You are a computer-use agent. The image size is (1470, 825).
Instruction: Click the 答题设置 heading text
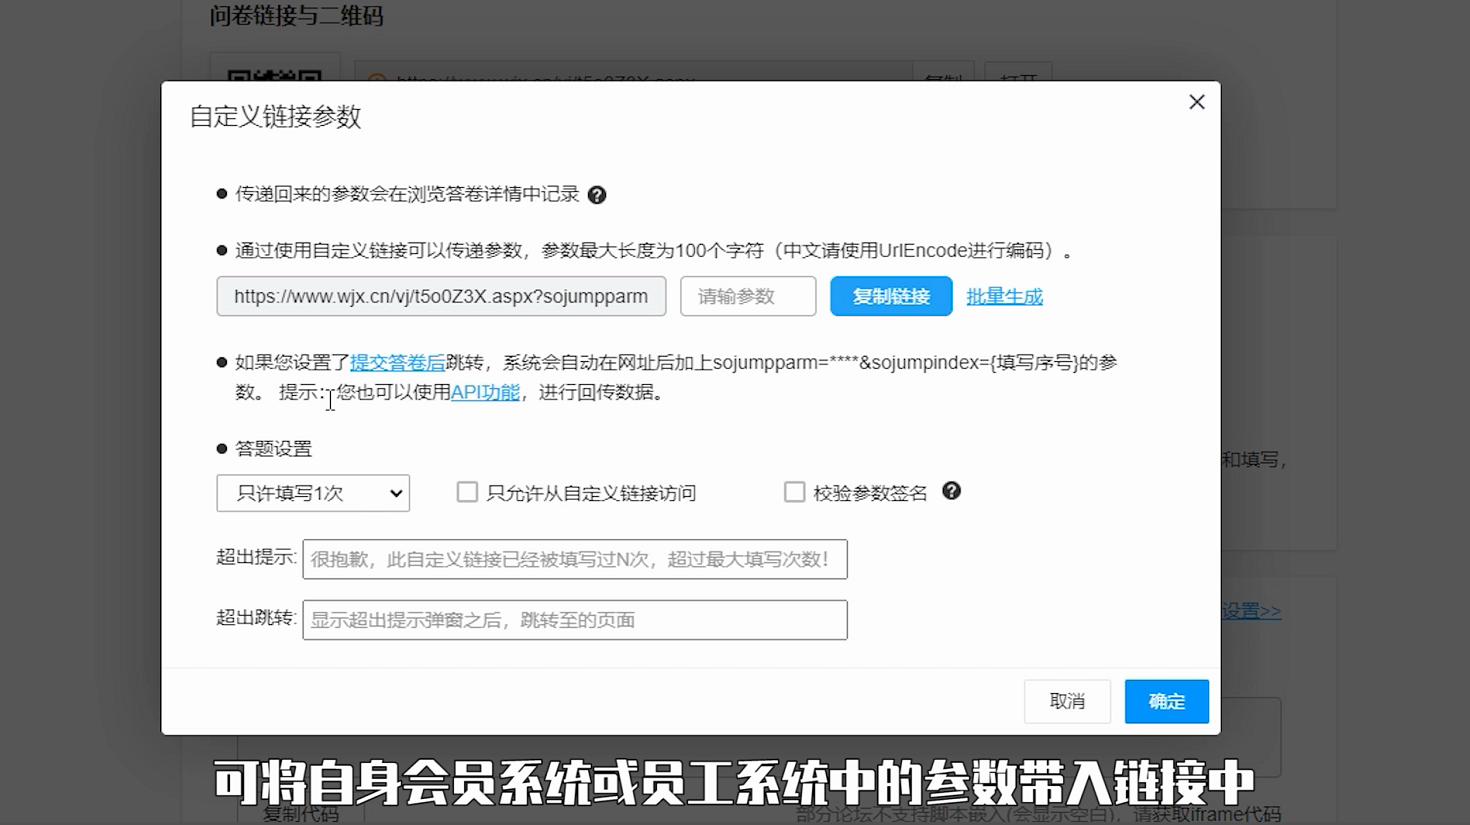coord(273,449)
